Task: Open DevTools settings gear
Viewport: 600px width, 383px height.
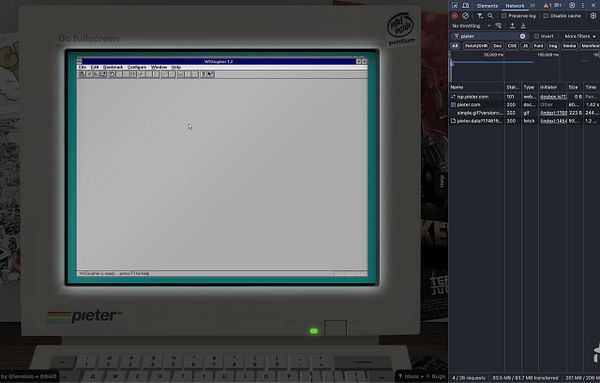Action: pos(572,5)
